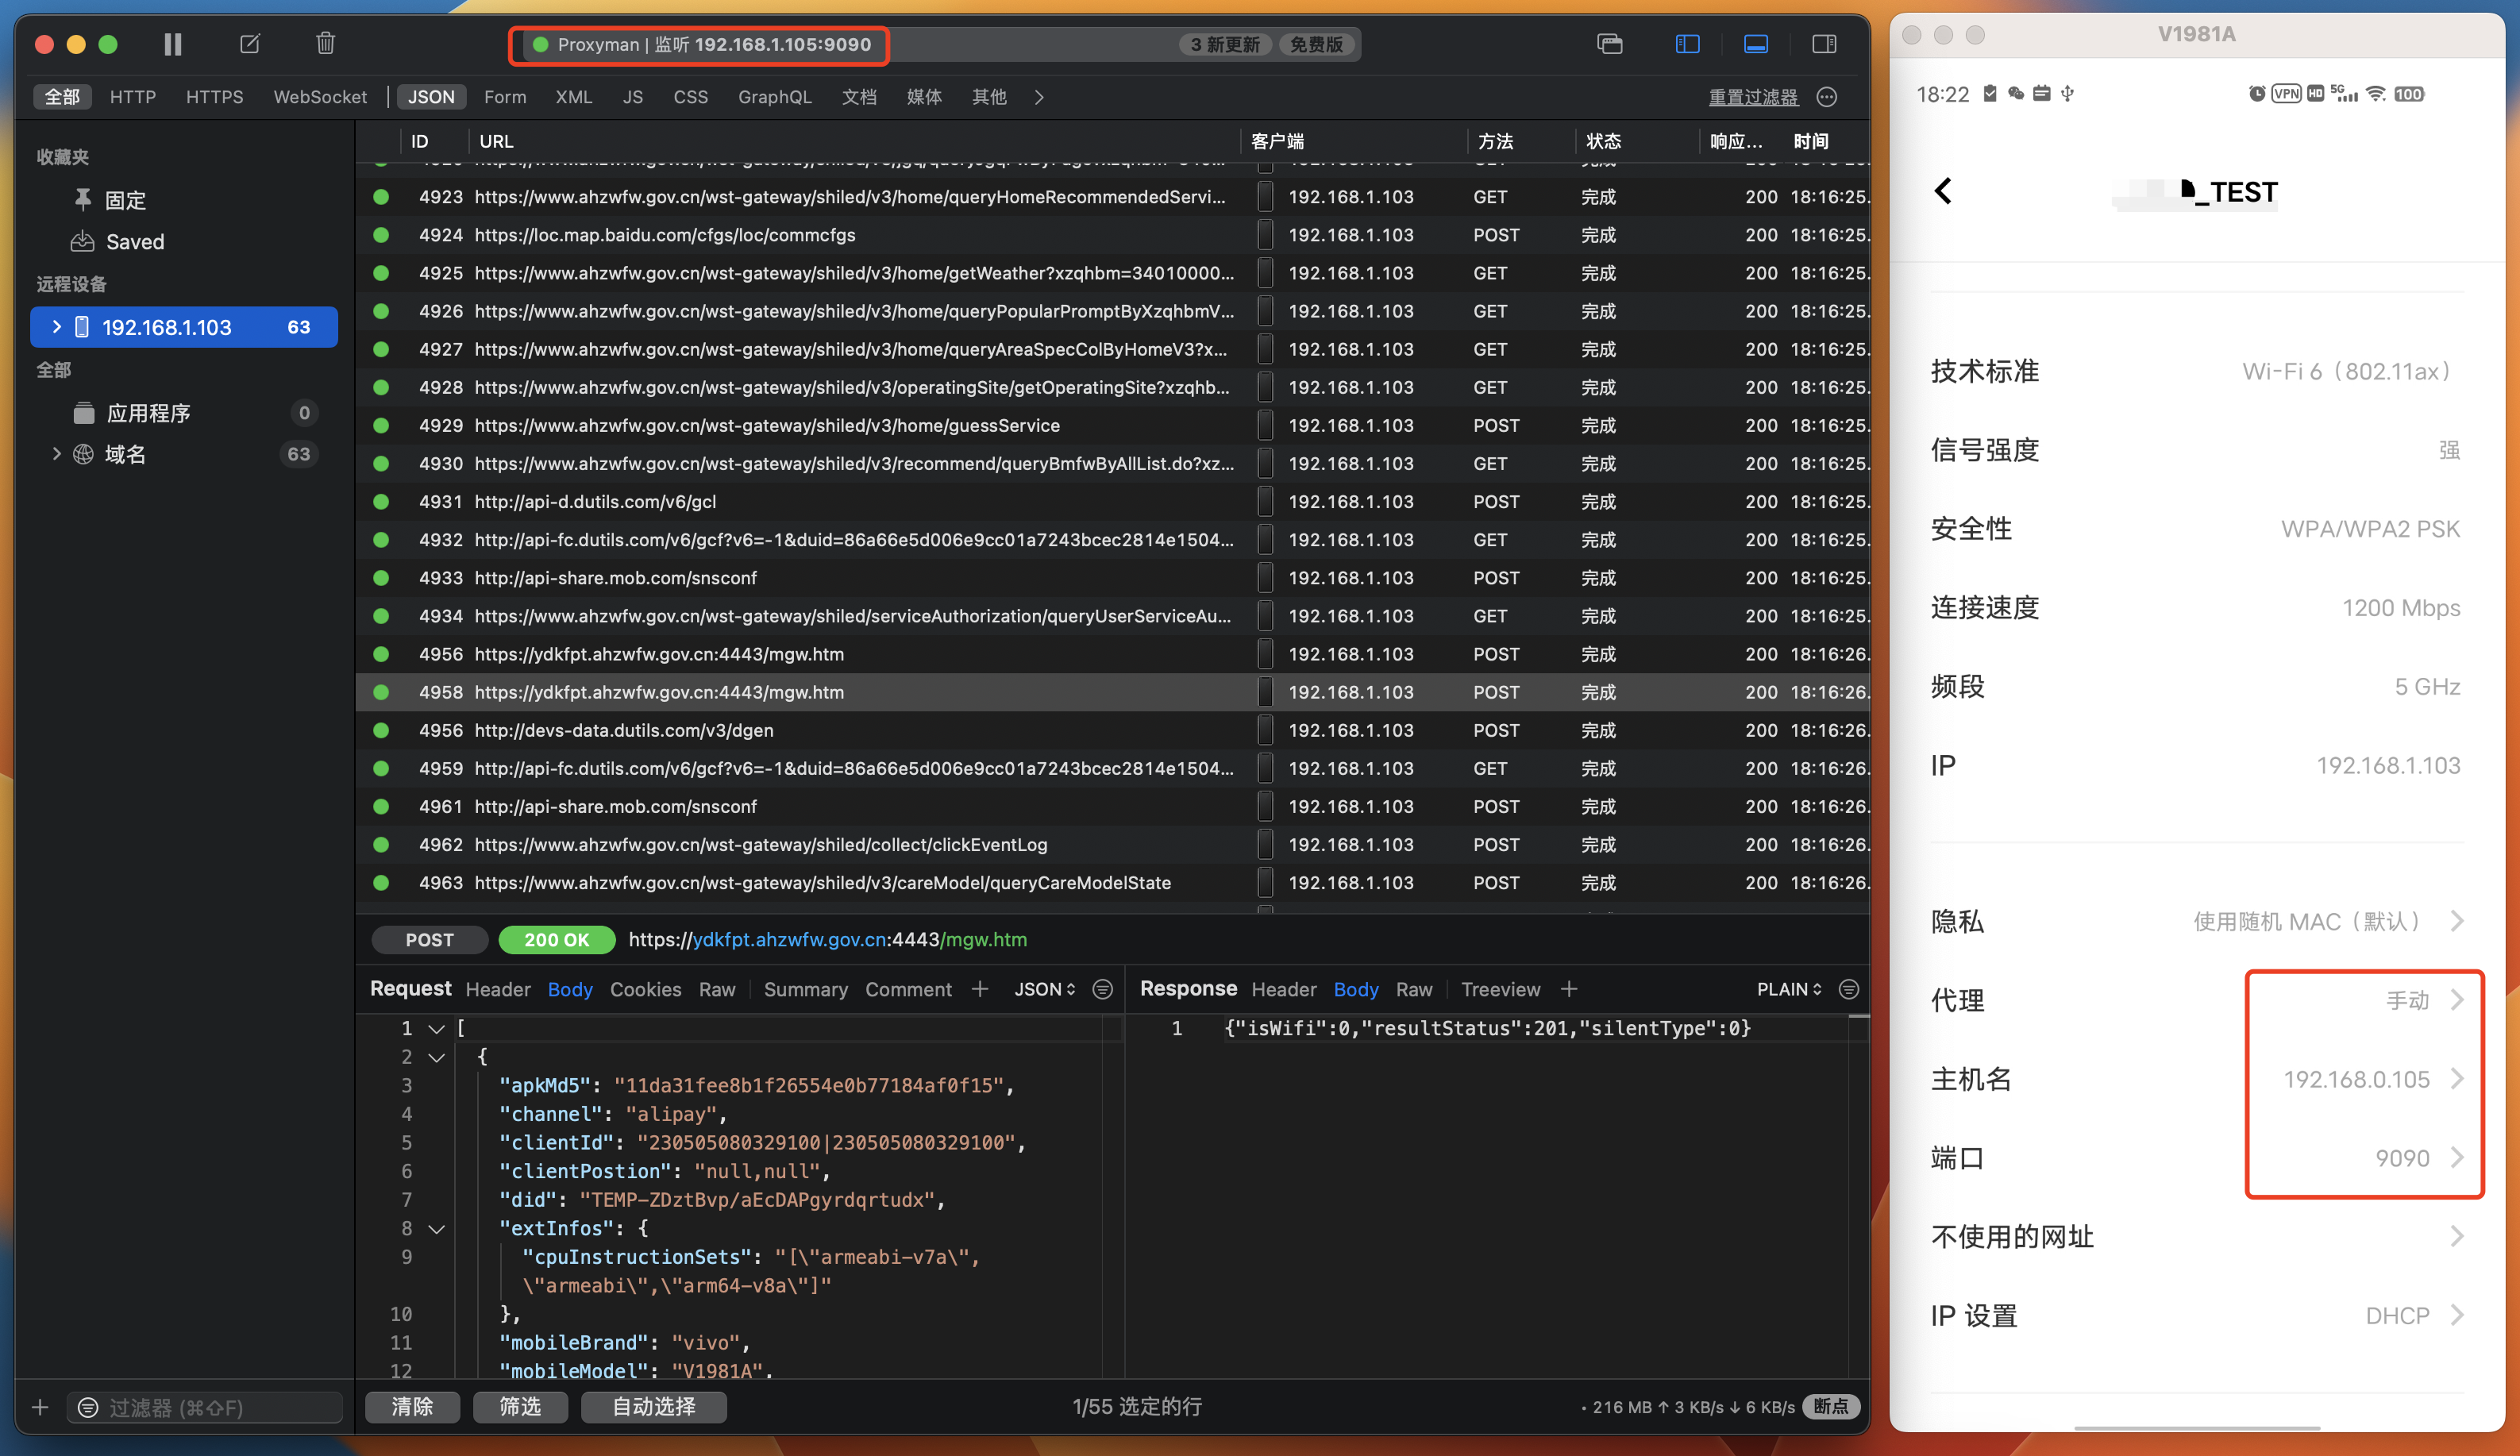Click the filter options ellipsis icon
This screenshot has width=2520, height=1456.
[1827, 97]
